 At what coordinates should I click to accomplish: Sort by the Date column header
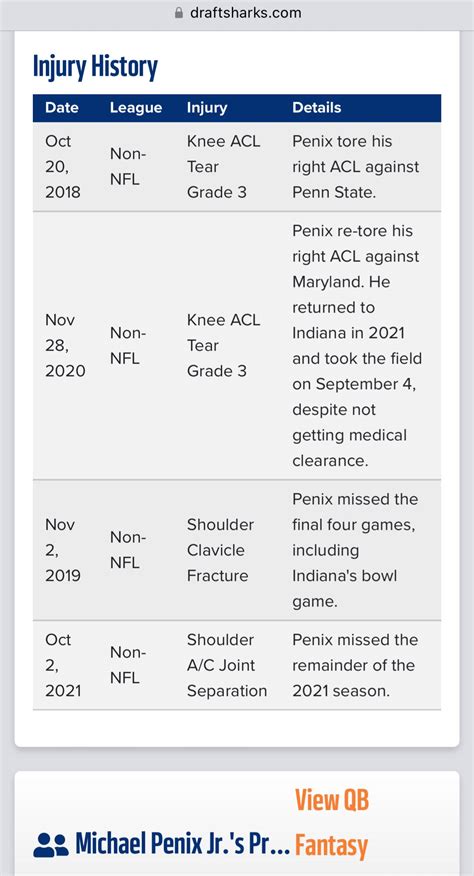tap(61, 108)
